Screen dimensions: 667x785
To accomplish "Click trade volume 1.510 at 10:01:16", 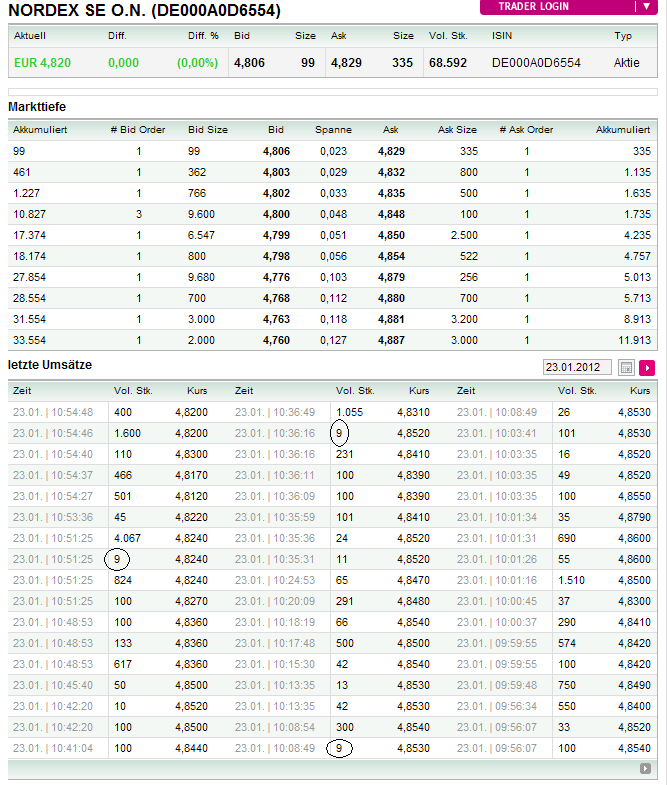I will [571, 581].
